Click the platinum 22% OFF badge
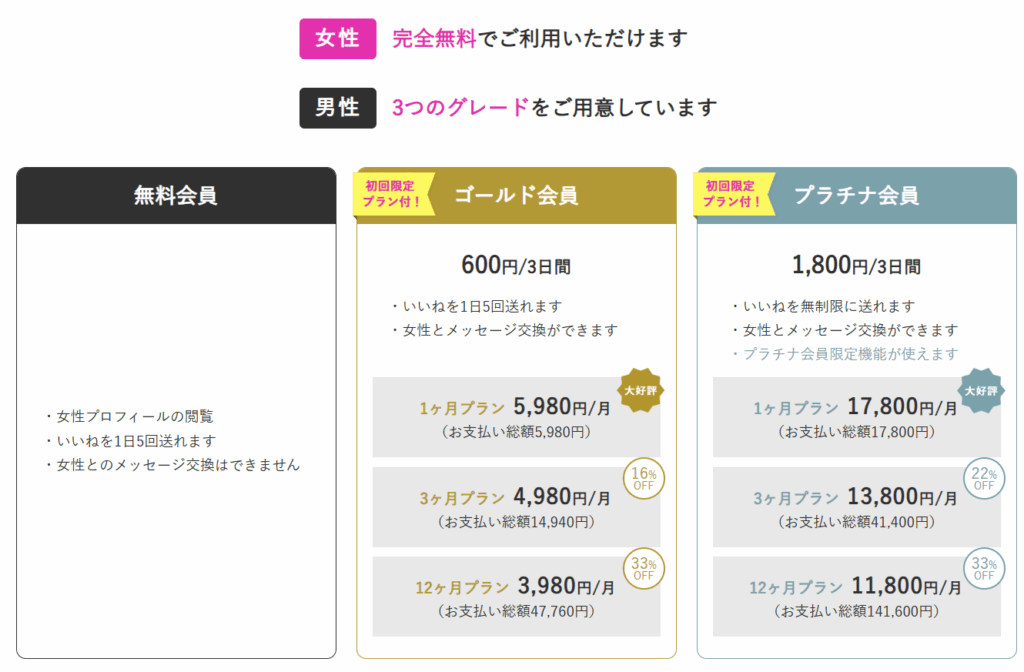Viewport: 1024px width, 672px height. pyautogui.click(x=984, y=479)
